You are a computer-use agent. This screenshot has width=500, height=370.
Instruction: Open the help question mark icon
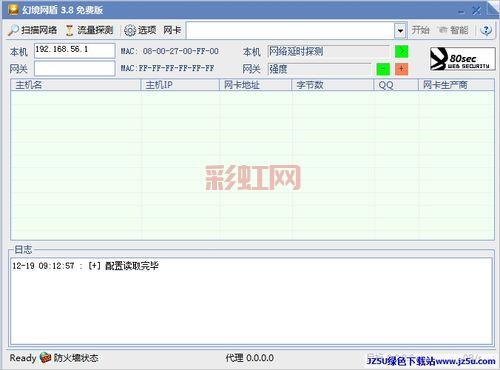point(486,30)
